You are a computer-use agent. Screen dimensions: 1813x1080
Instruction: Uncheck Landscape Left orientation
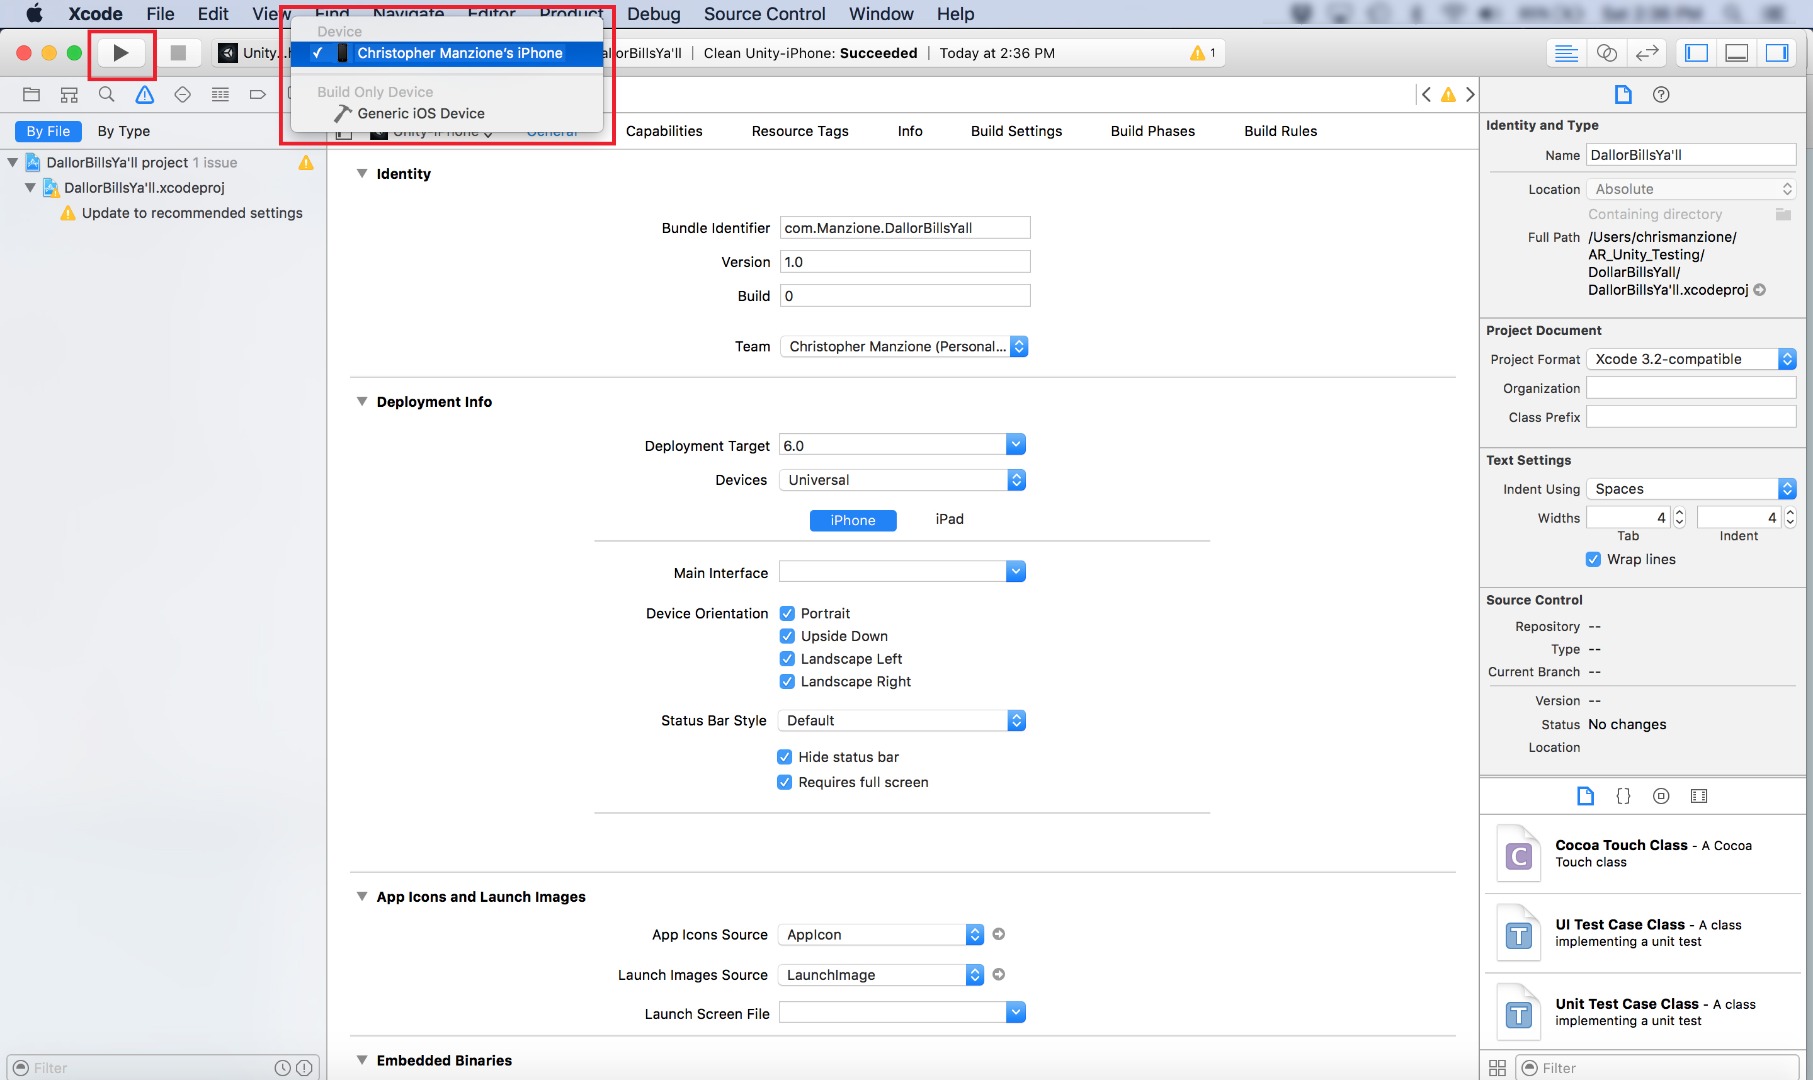(x=787, y=659)
